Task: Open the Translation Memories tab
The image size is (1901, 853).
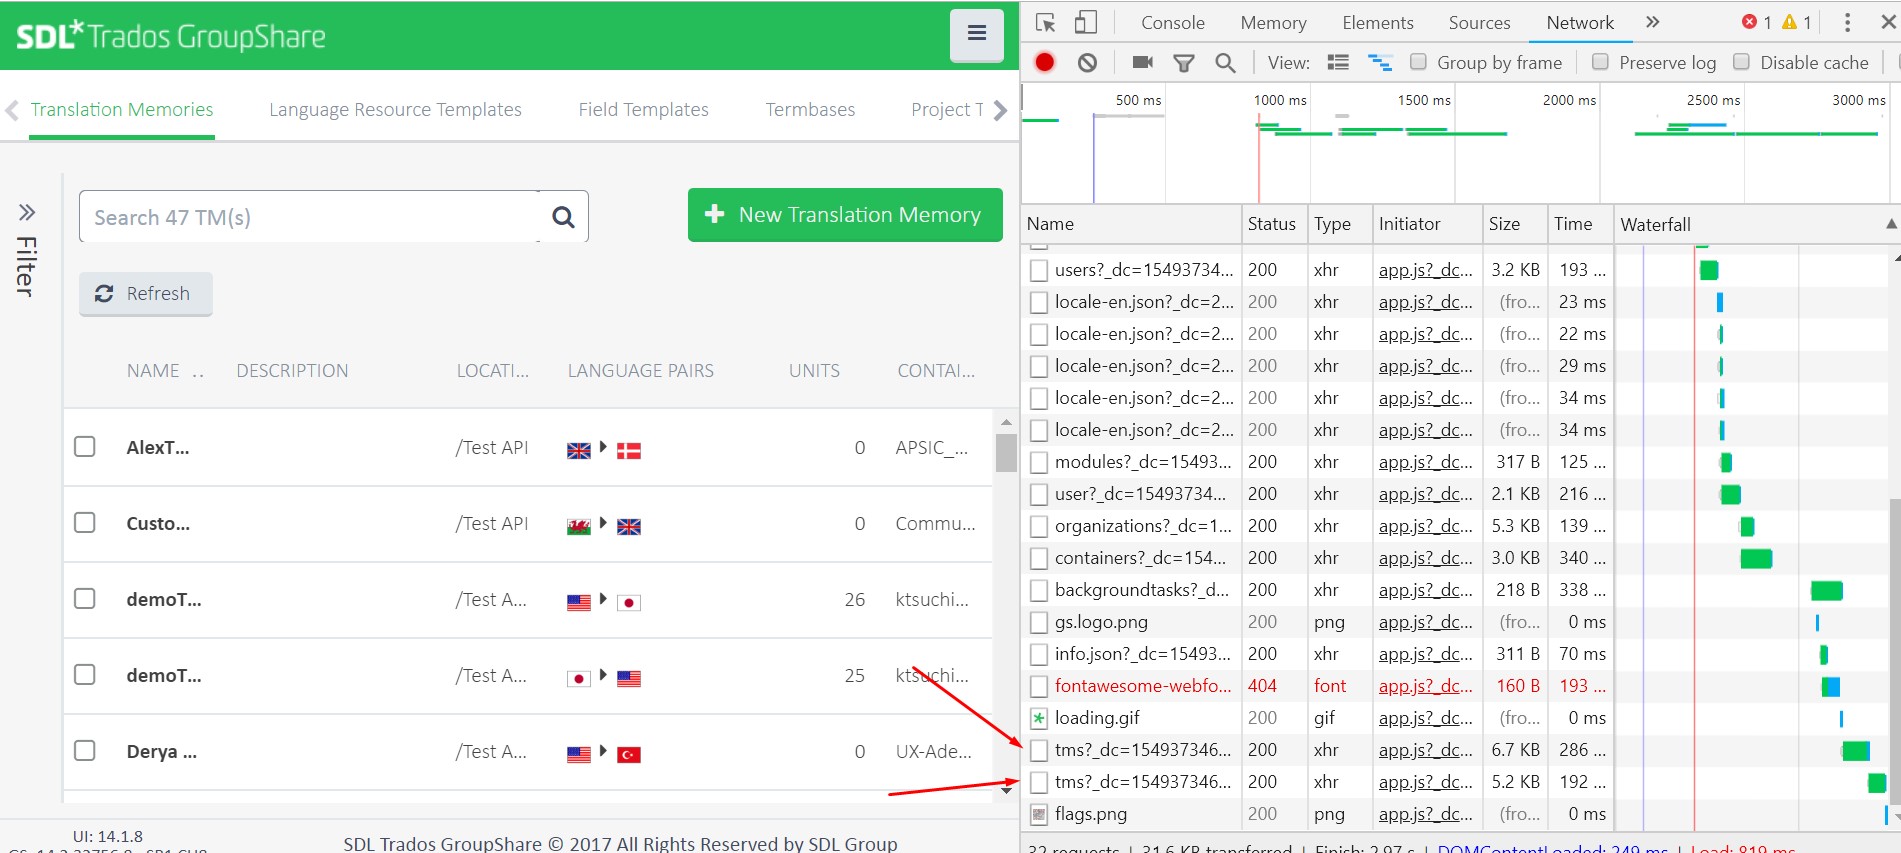Action: tap(122, 109)
